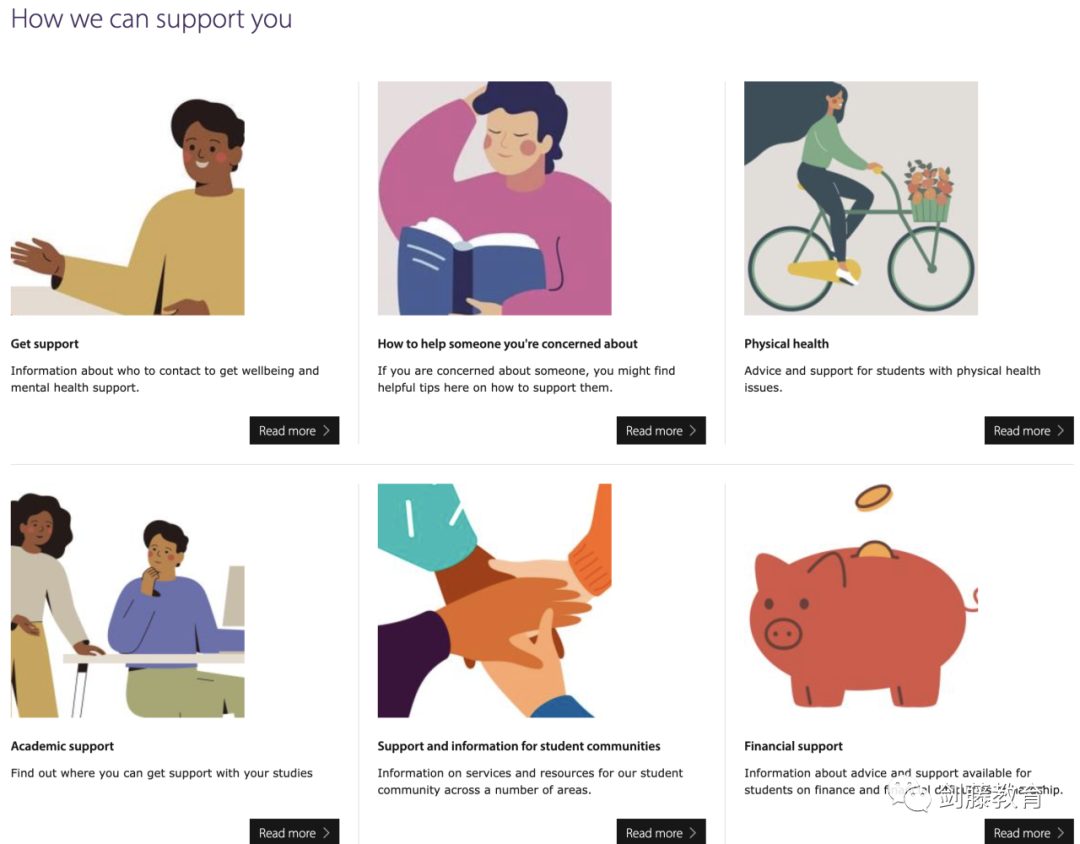The height and width of the screenshot is (844, 1080).
Task: Open the Get support heading link
Action: 45,344
